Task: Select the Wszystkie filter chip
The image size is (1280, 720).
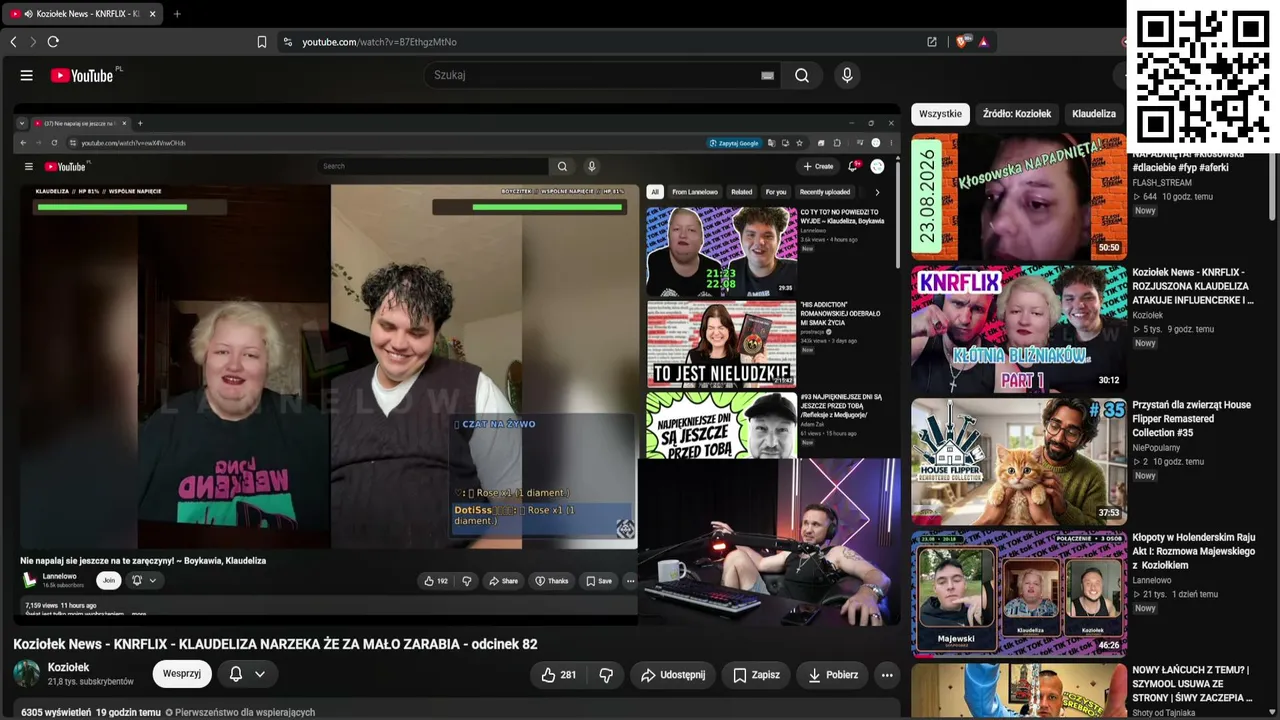Action: (940, 114)
